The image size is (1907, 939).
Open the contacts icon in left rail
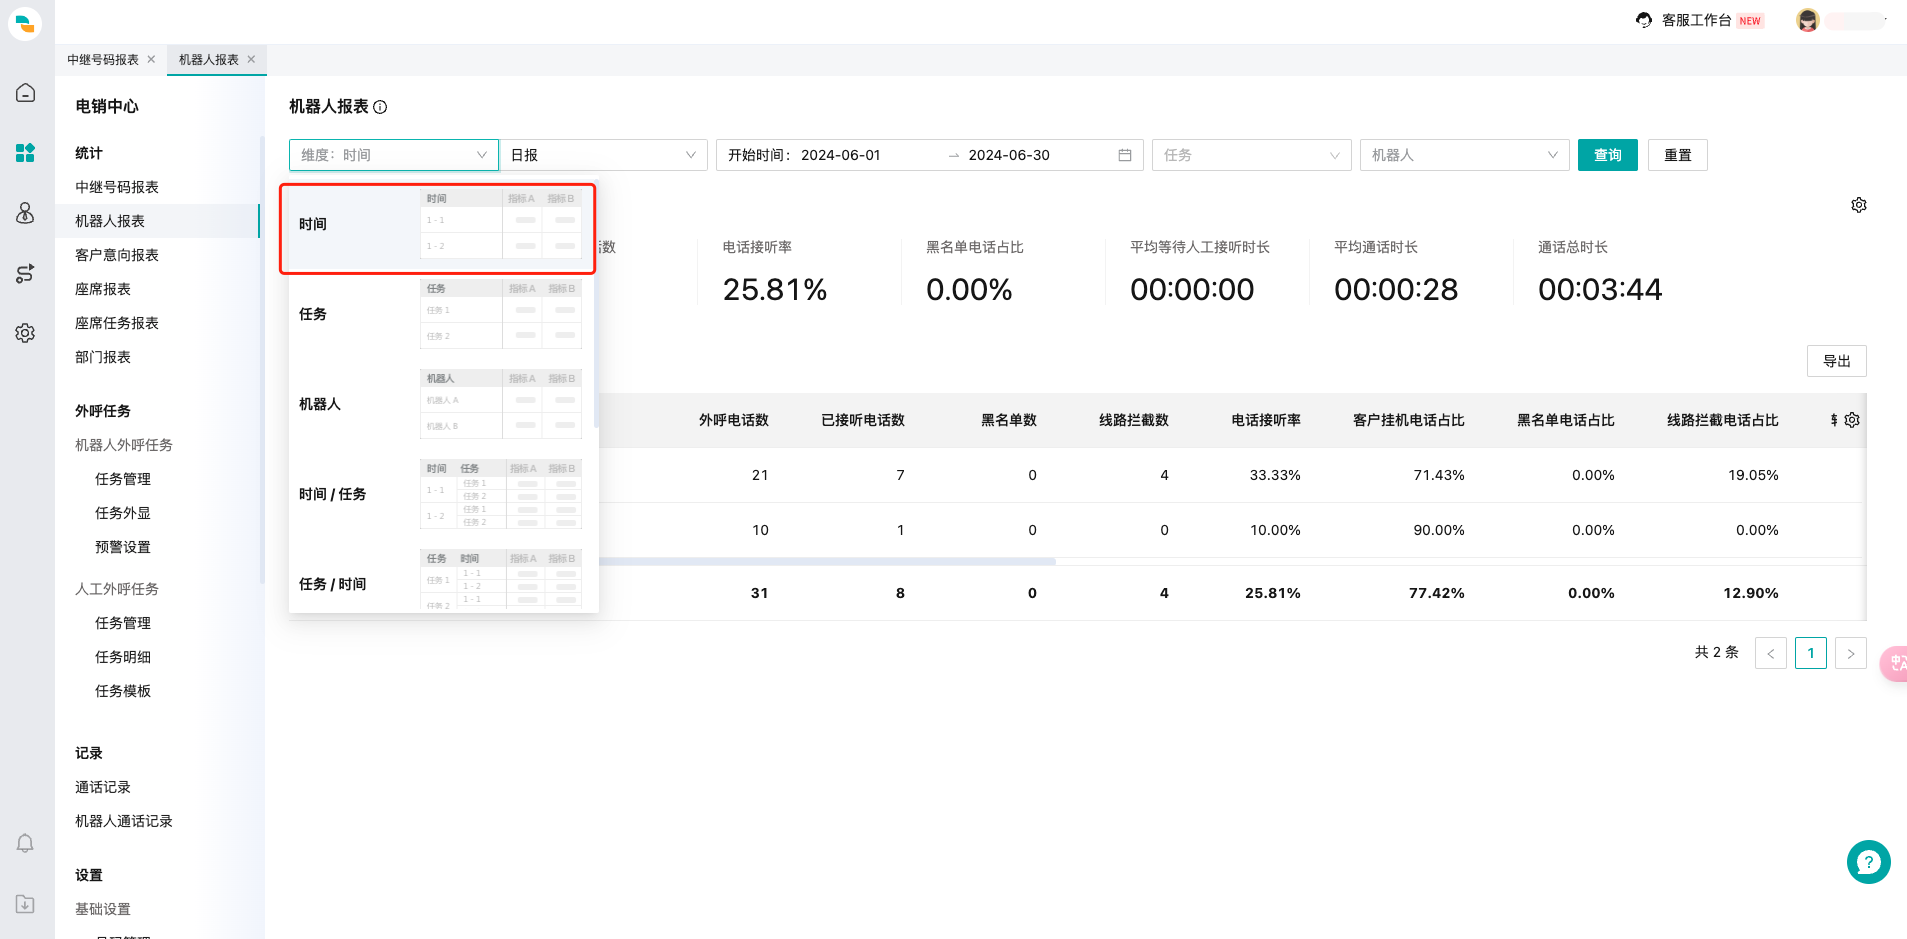(x=25, y=213)
